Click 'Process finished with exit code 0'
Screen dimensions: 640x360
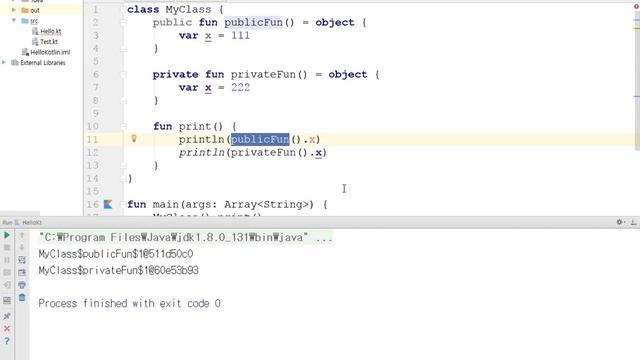[x=129, y=303]
